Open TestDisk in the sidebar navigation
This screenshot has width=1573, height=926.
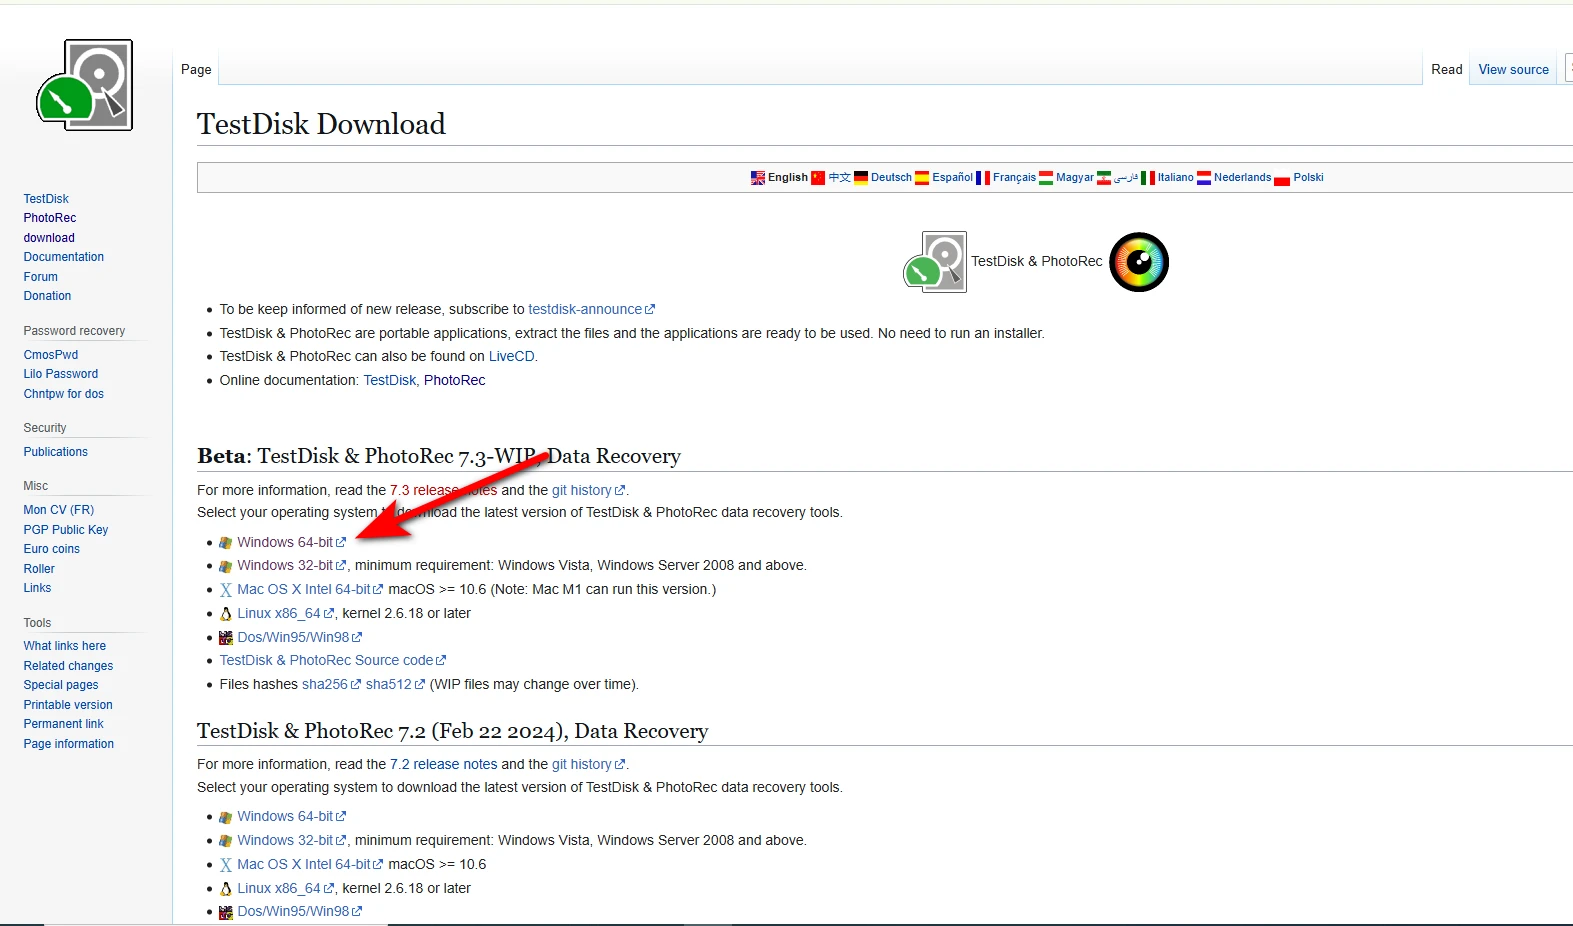[46, 199]
